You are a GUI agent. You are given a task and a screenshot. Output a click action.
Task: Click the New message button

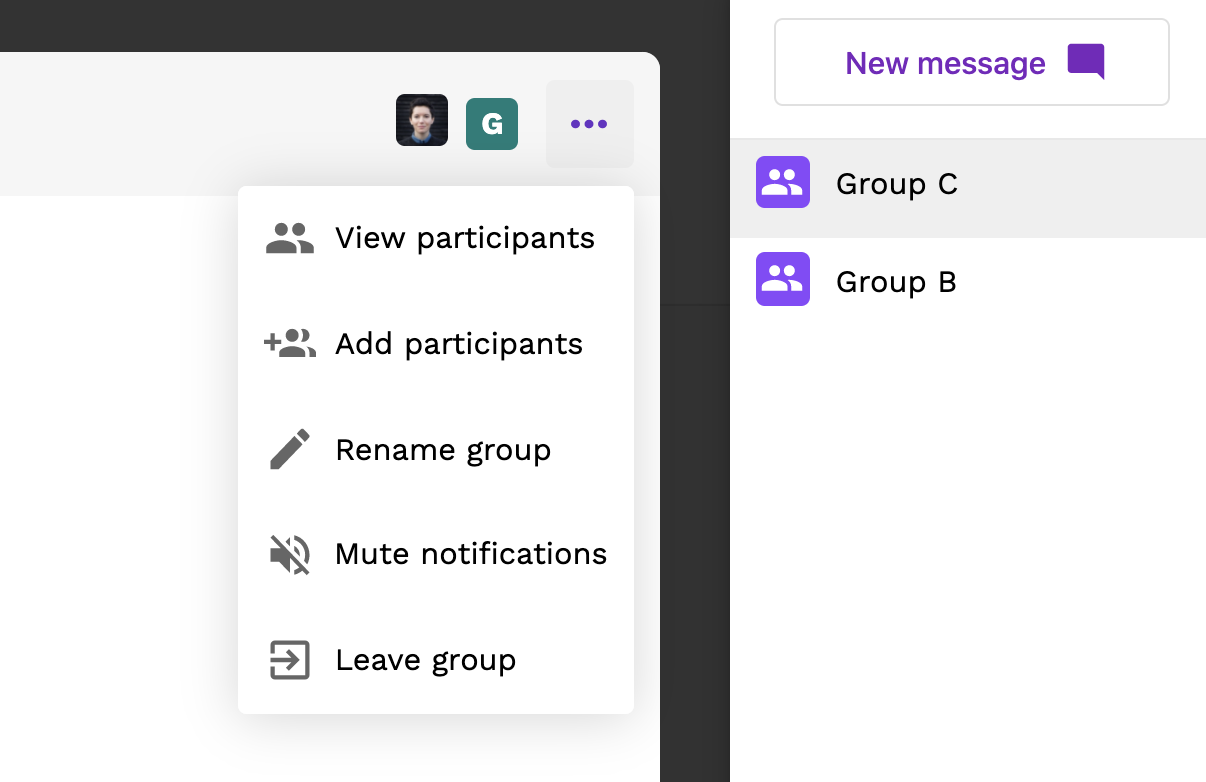[972, 62]
